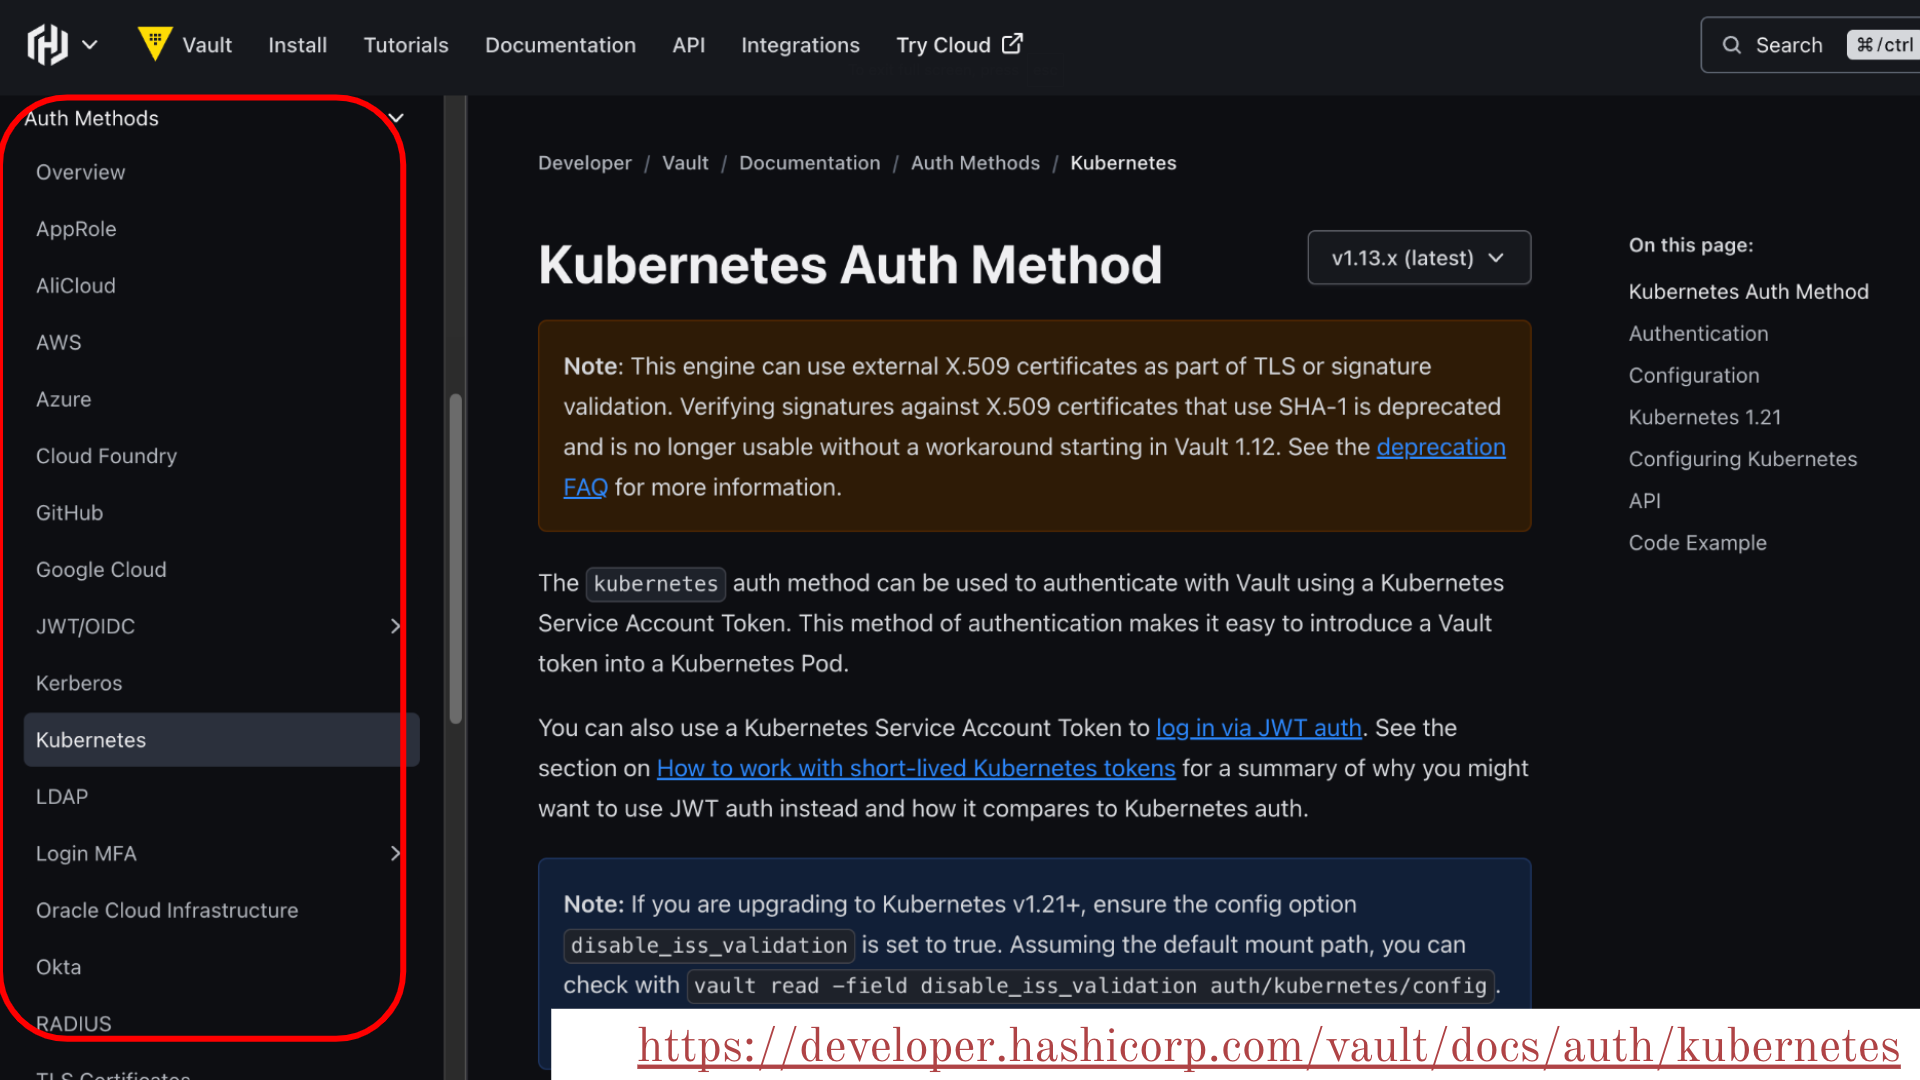Image resolution: width=1920 pixels, height=1080 pixels.
Task: Select AliCloud in the sidebar
Action: click(76, 286)
